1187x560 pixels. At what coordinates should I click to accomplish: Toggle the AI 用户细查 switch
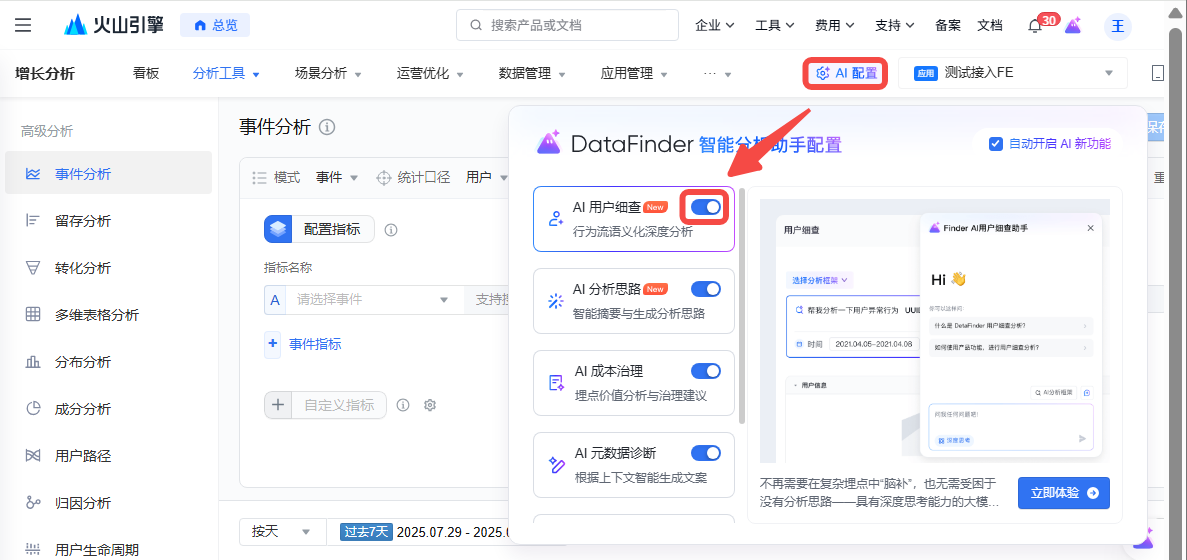pyautogui.click(x=706, y=207)
